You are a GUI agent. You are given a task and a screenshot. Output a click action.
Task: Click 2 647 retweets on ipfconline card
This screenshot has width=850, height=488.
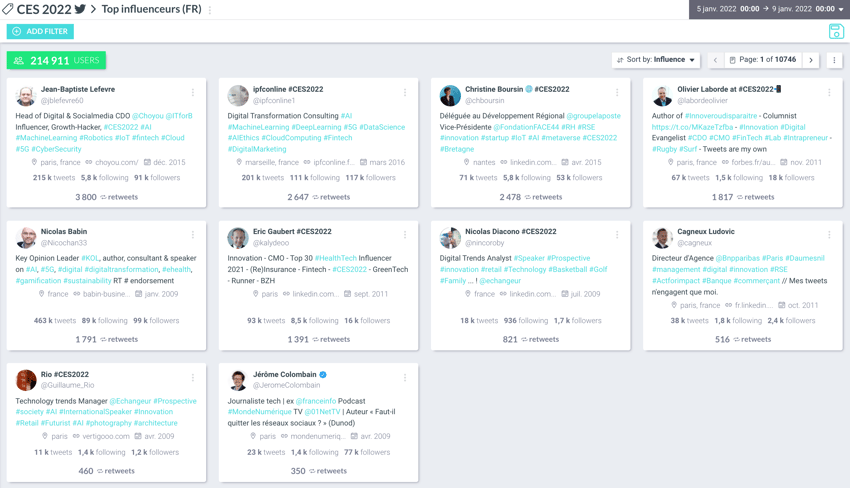pos(319,197)
